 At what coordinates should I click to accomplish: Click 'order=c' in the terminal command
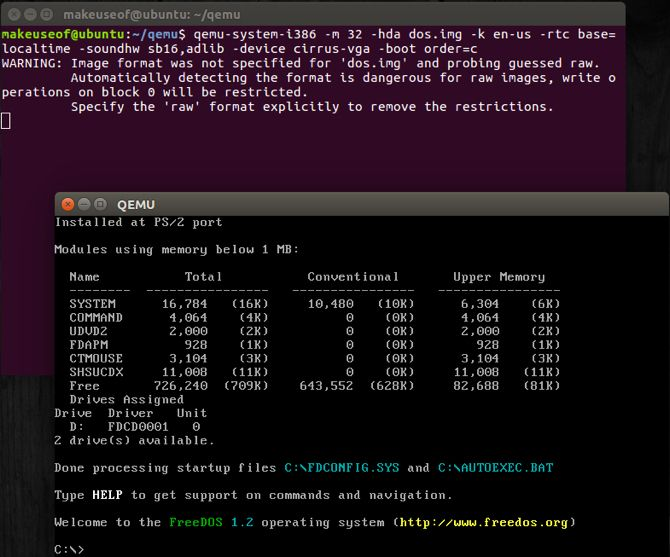coord(450,49)
